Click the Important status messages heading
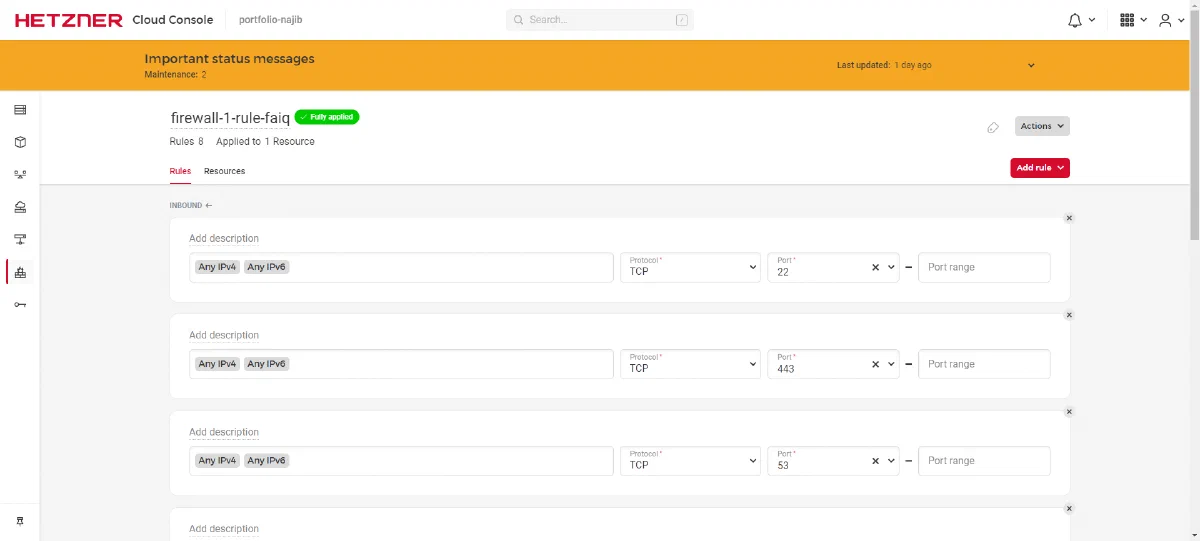Screen dimensions: 1200x541 pos(229,59)
